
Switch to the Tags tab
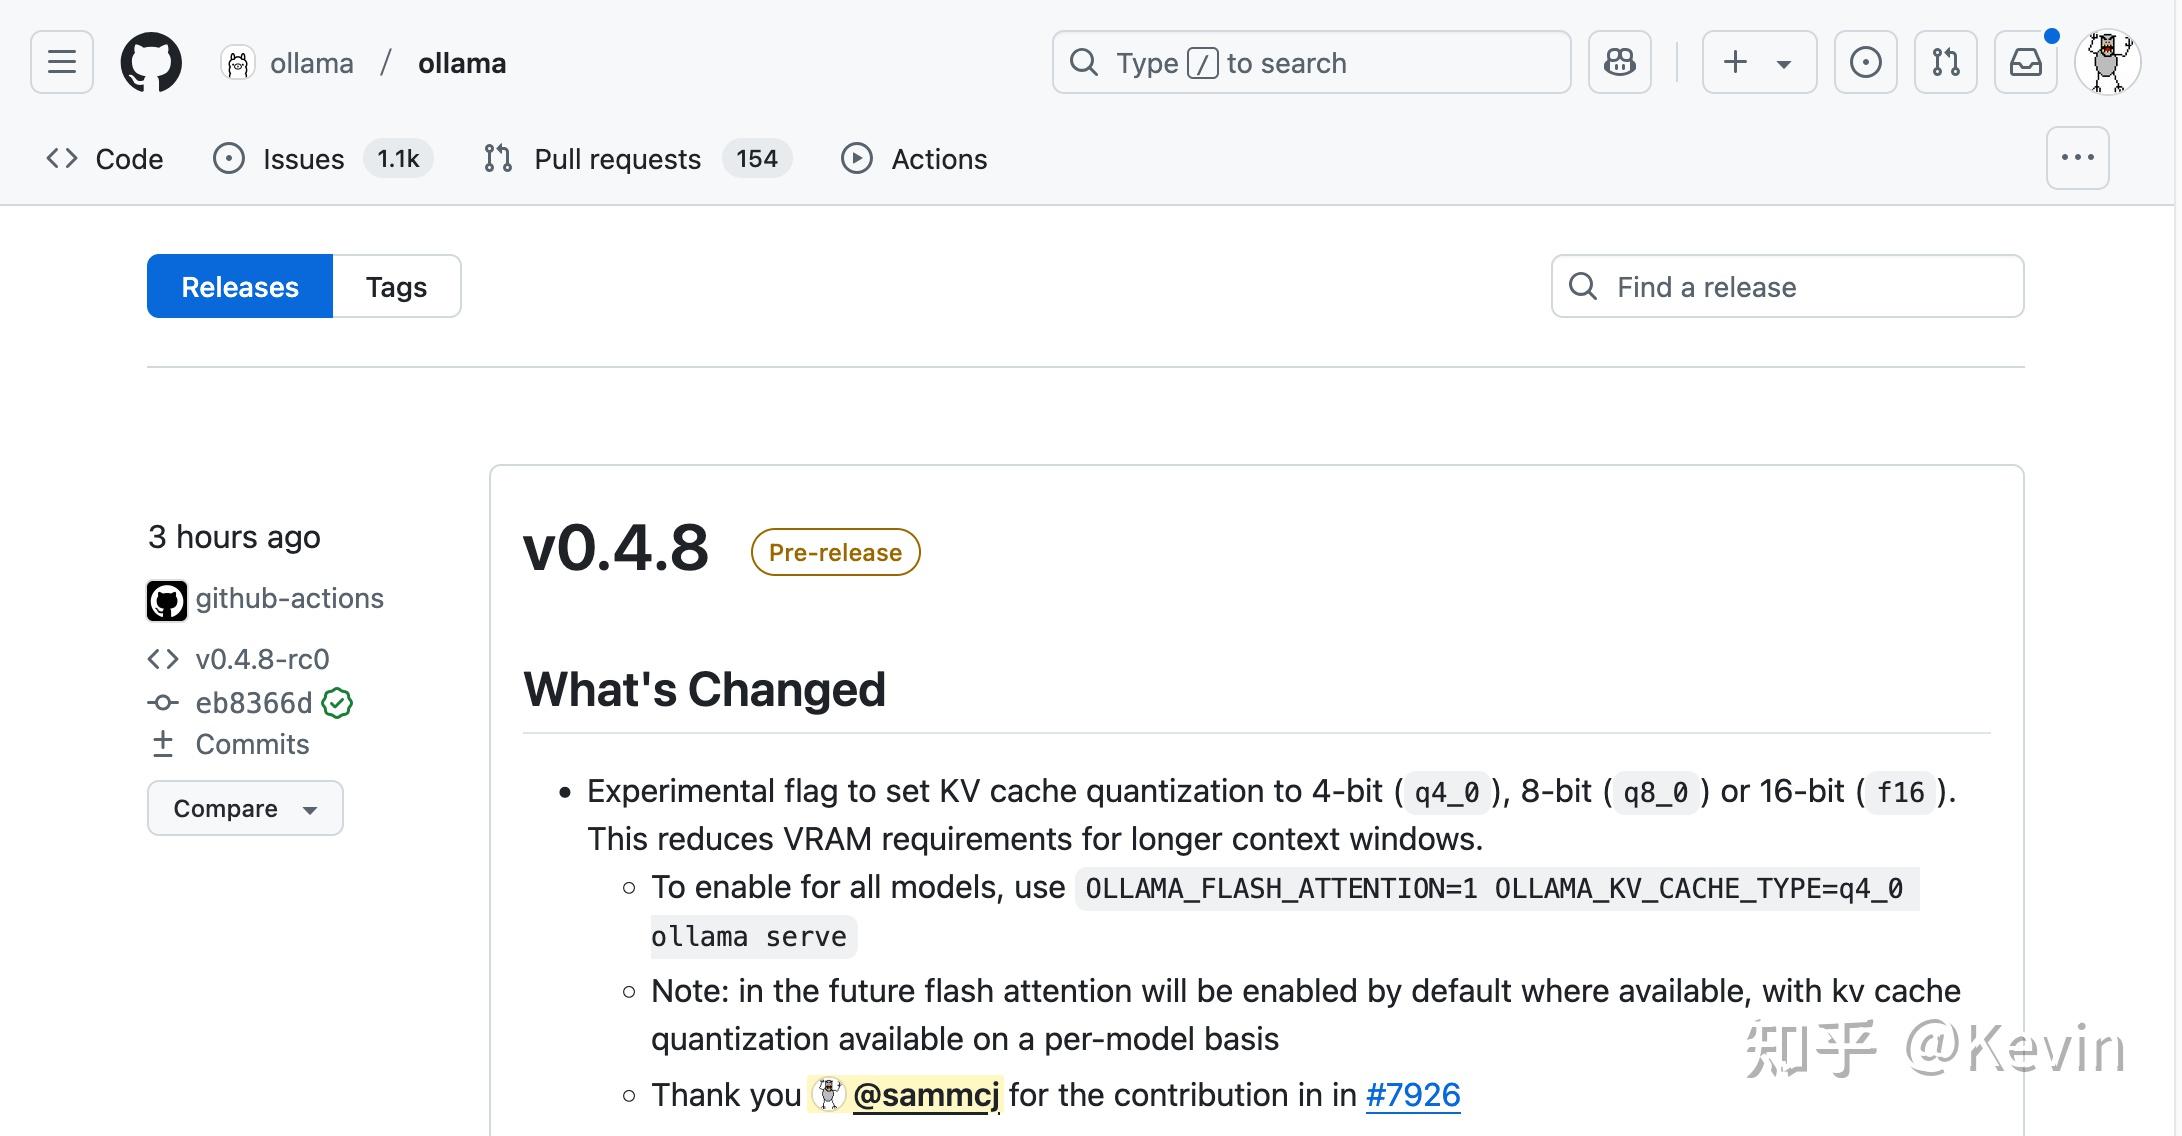click(396, 287)
